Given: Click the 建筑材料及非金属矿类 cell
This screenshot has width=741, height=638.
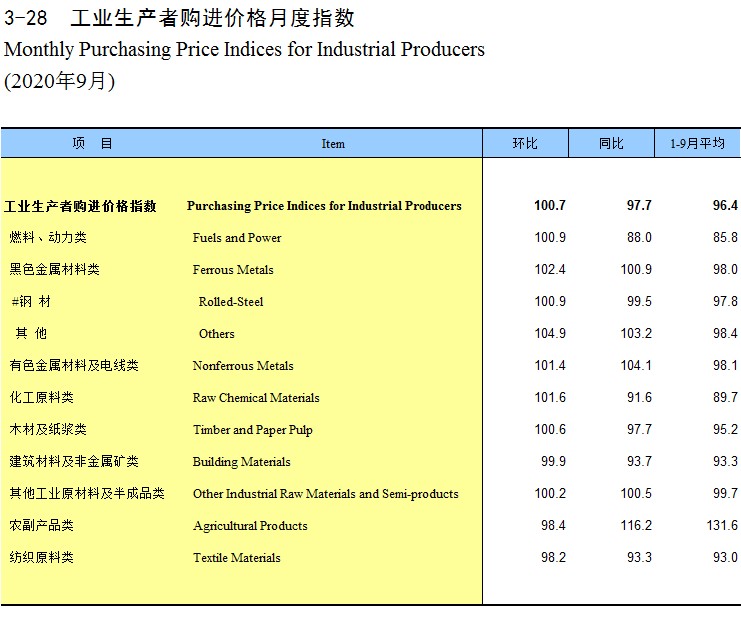Looking at the screenshot, I should pos(74,462).
